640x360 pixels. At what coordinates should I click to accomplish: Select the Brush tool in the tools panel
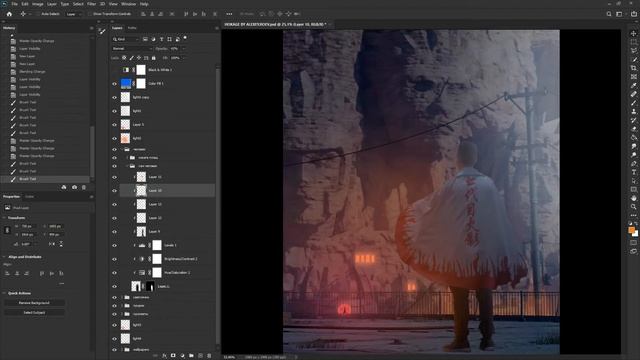(633, 103)
